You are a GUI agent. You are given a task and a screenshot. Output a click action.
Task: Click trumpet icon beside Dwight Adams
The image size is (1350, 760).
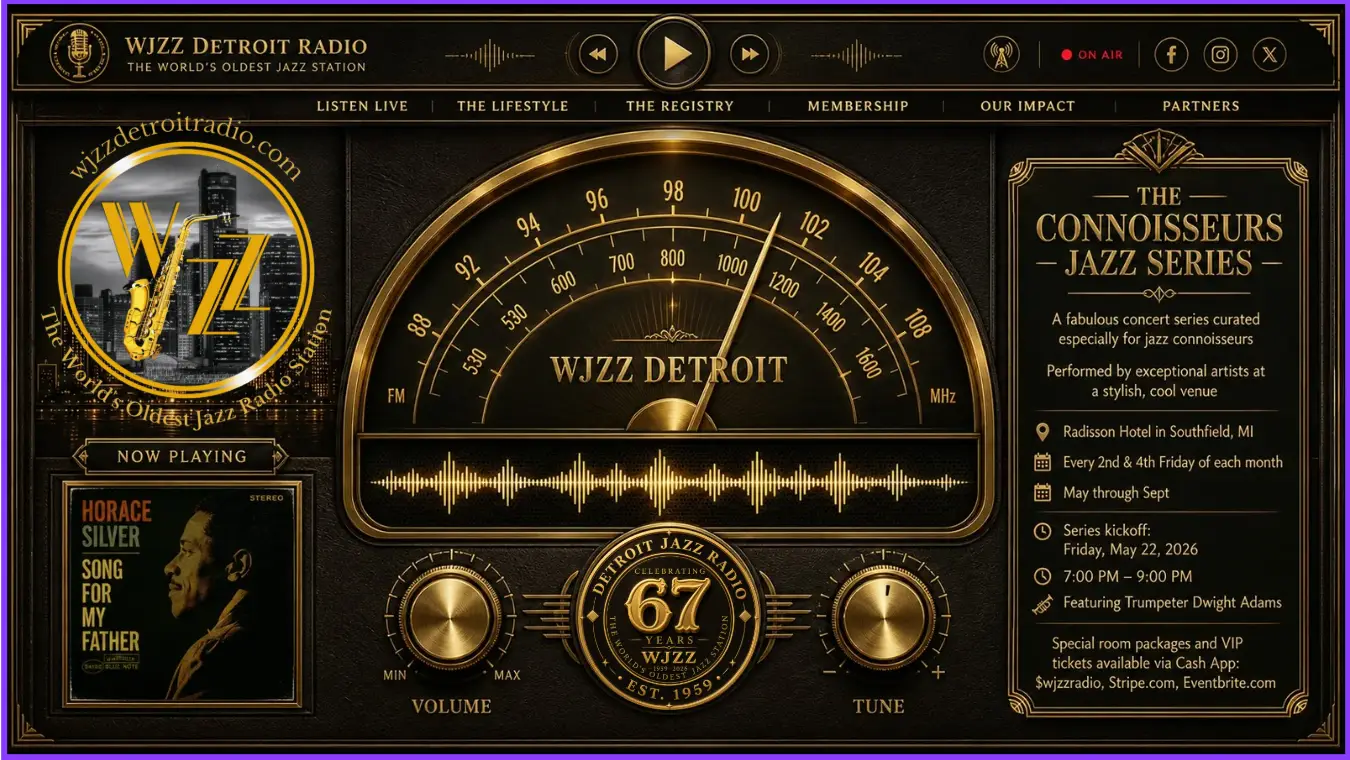click(x=1043, y=603)
